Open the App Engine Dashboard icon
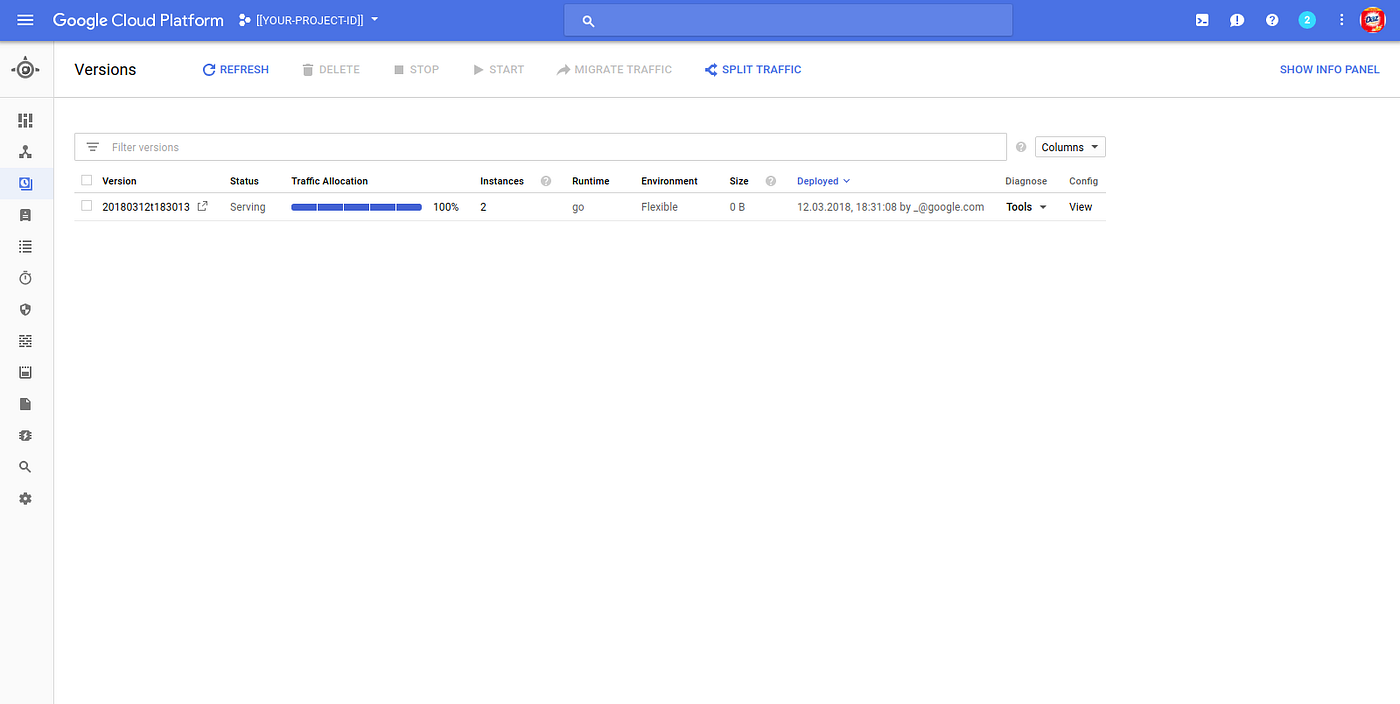1400x704 pixels. (25, 120)
